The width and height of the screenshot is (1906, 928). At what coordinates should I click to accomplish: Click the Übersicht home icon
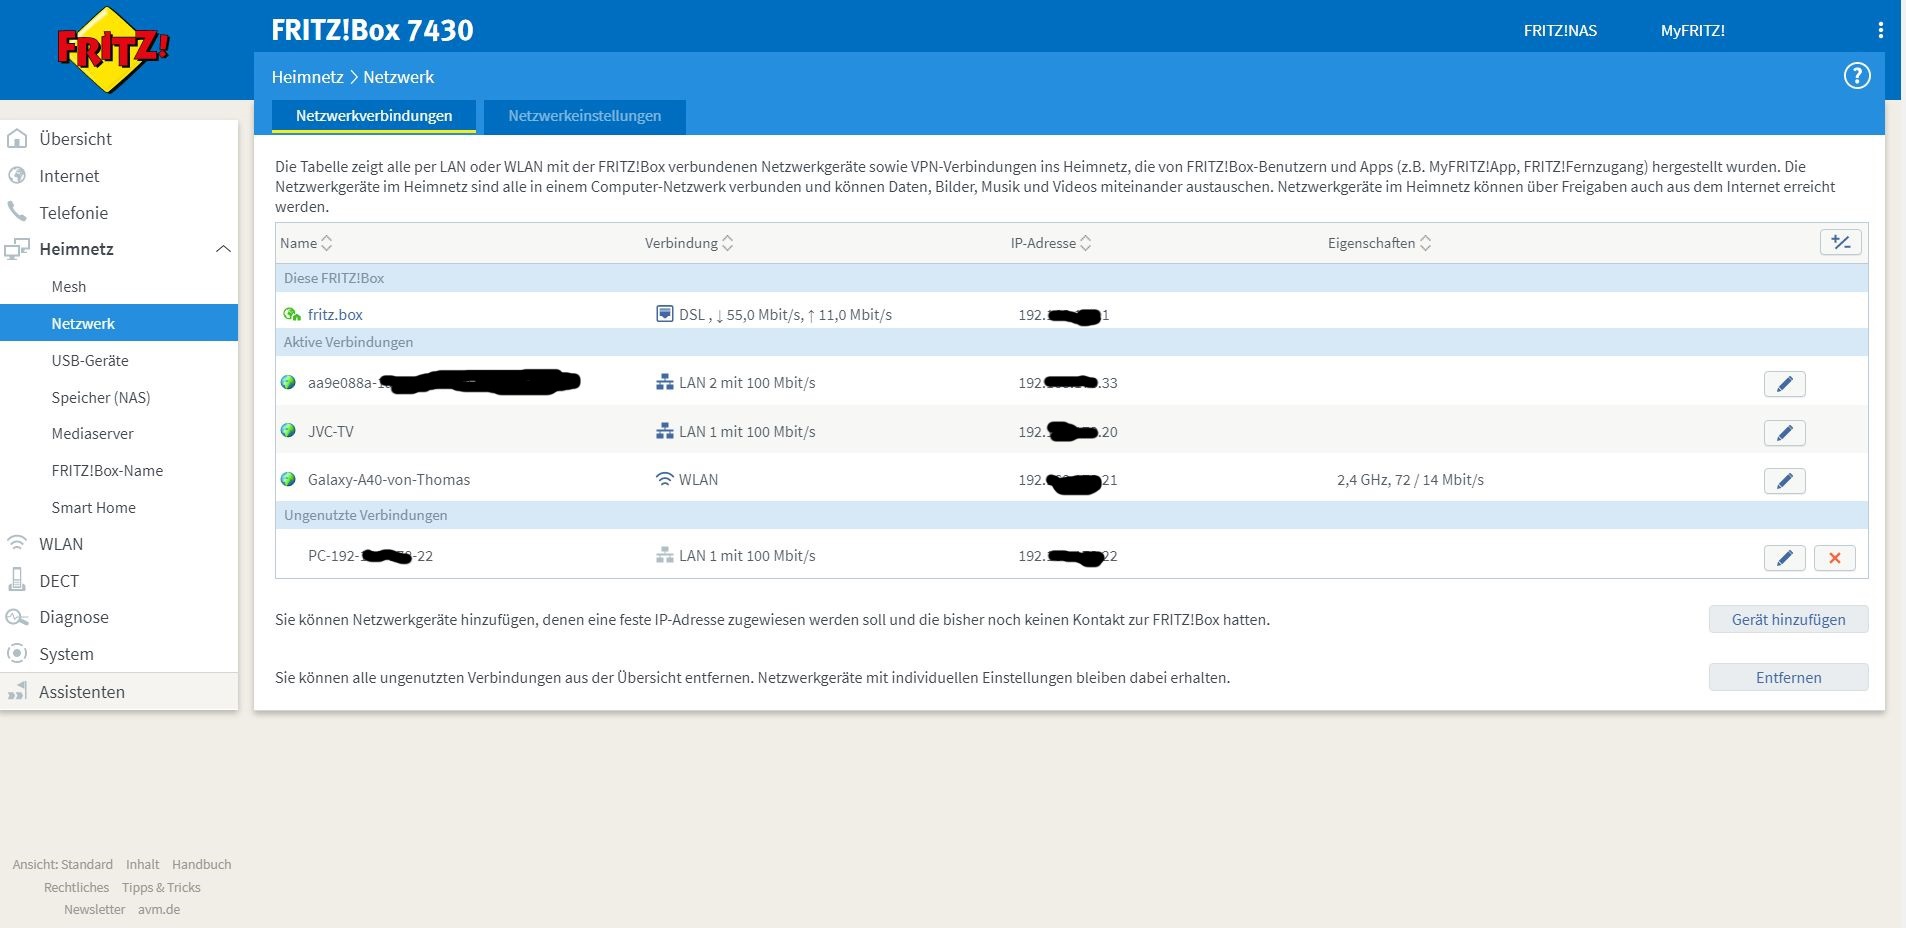pos(17,139)
